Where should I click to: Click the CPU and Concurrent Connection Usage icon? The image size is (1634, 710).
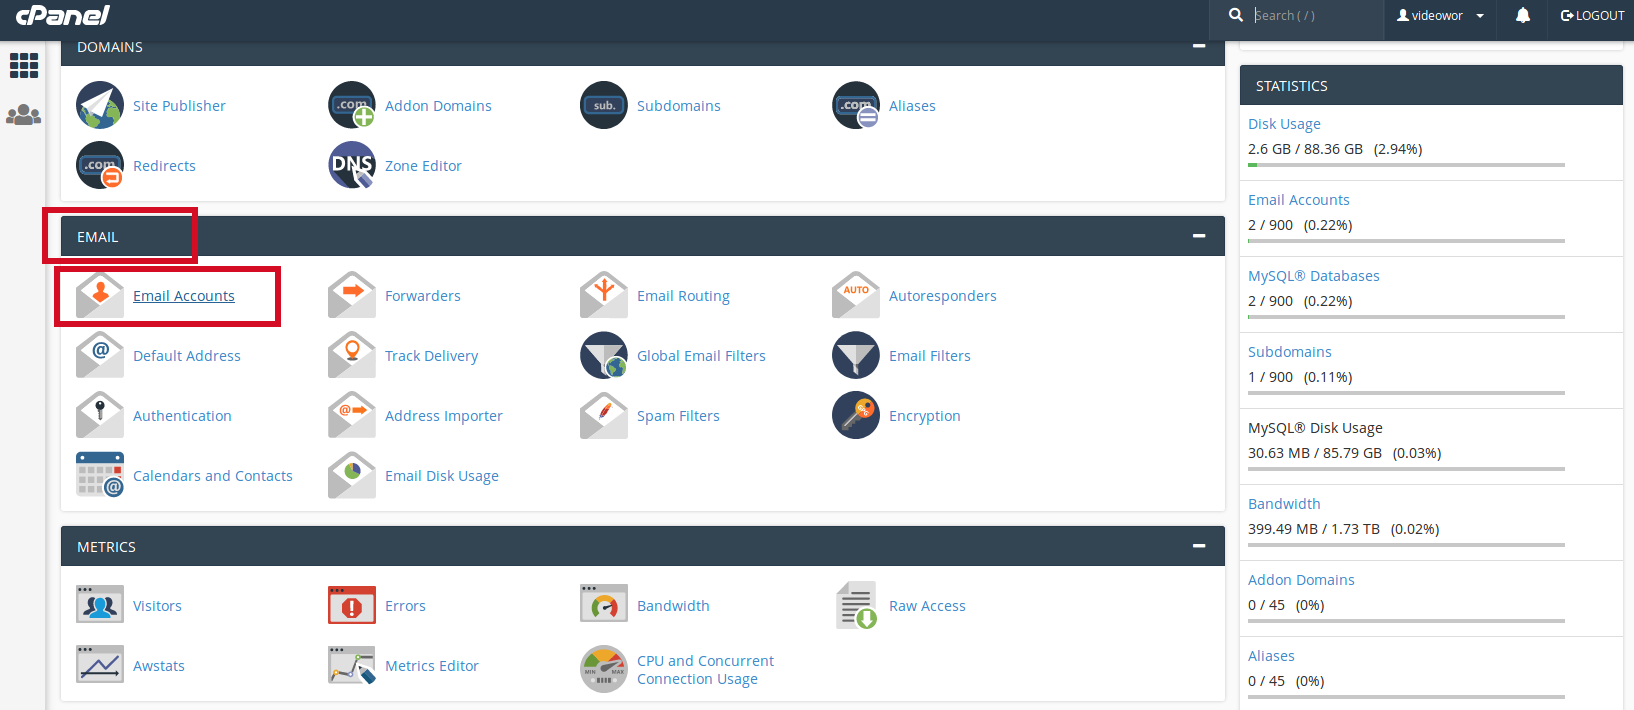604,669
